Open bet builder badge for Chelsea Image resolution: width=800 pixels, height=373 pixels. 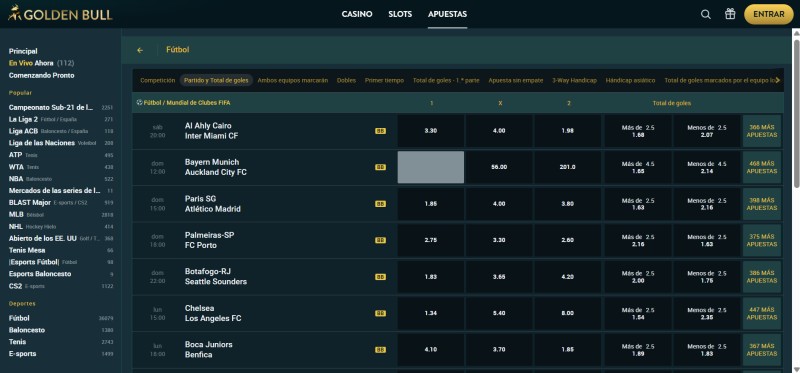380,313
